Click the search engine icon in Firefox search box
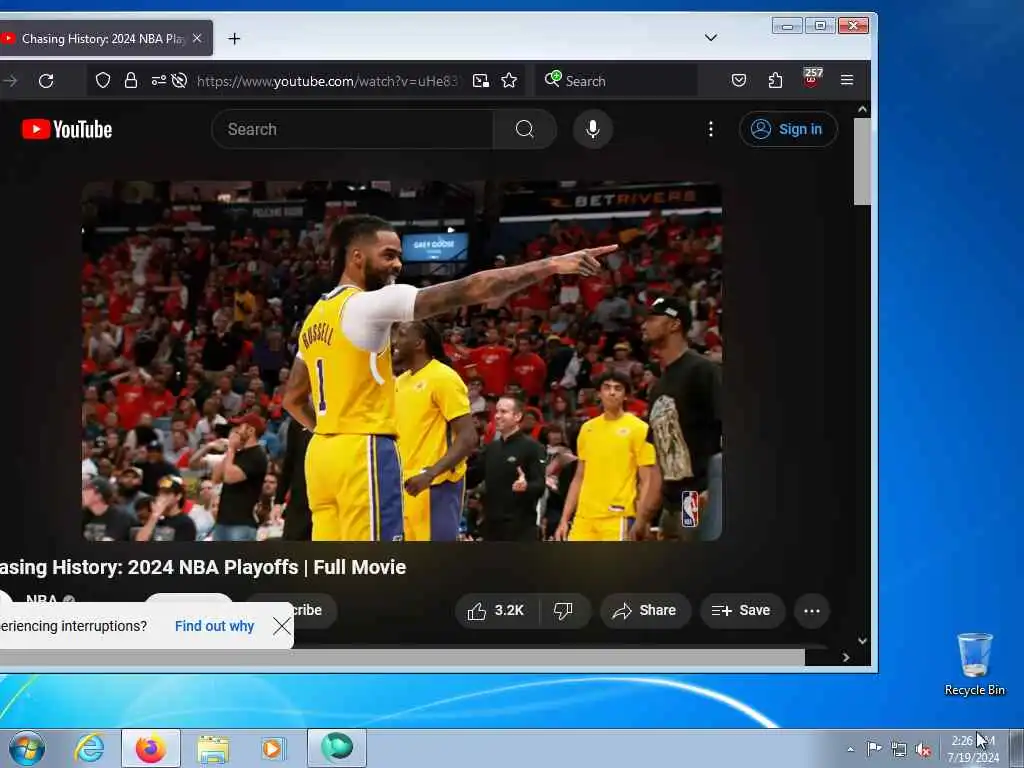Viewport: 1024px width, 768px height. point(552,79)
